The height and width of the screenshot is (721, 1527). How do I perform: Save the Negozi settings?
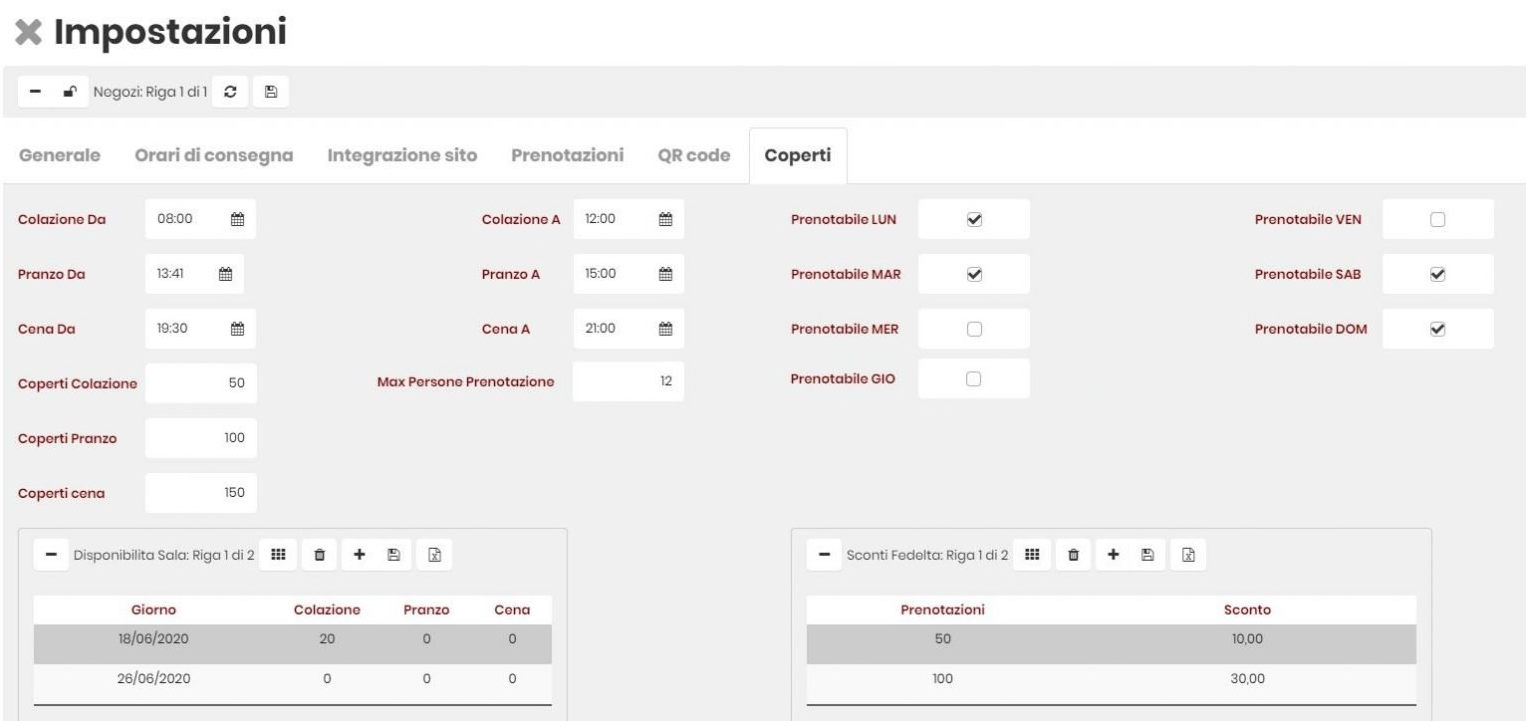(x=270, y=92)
